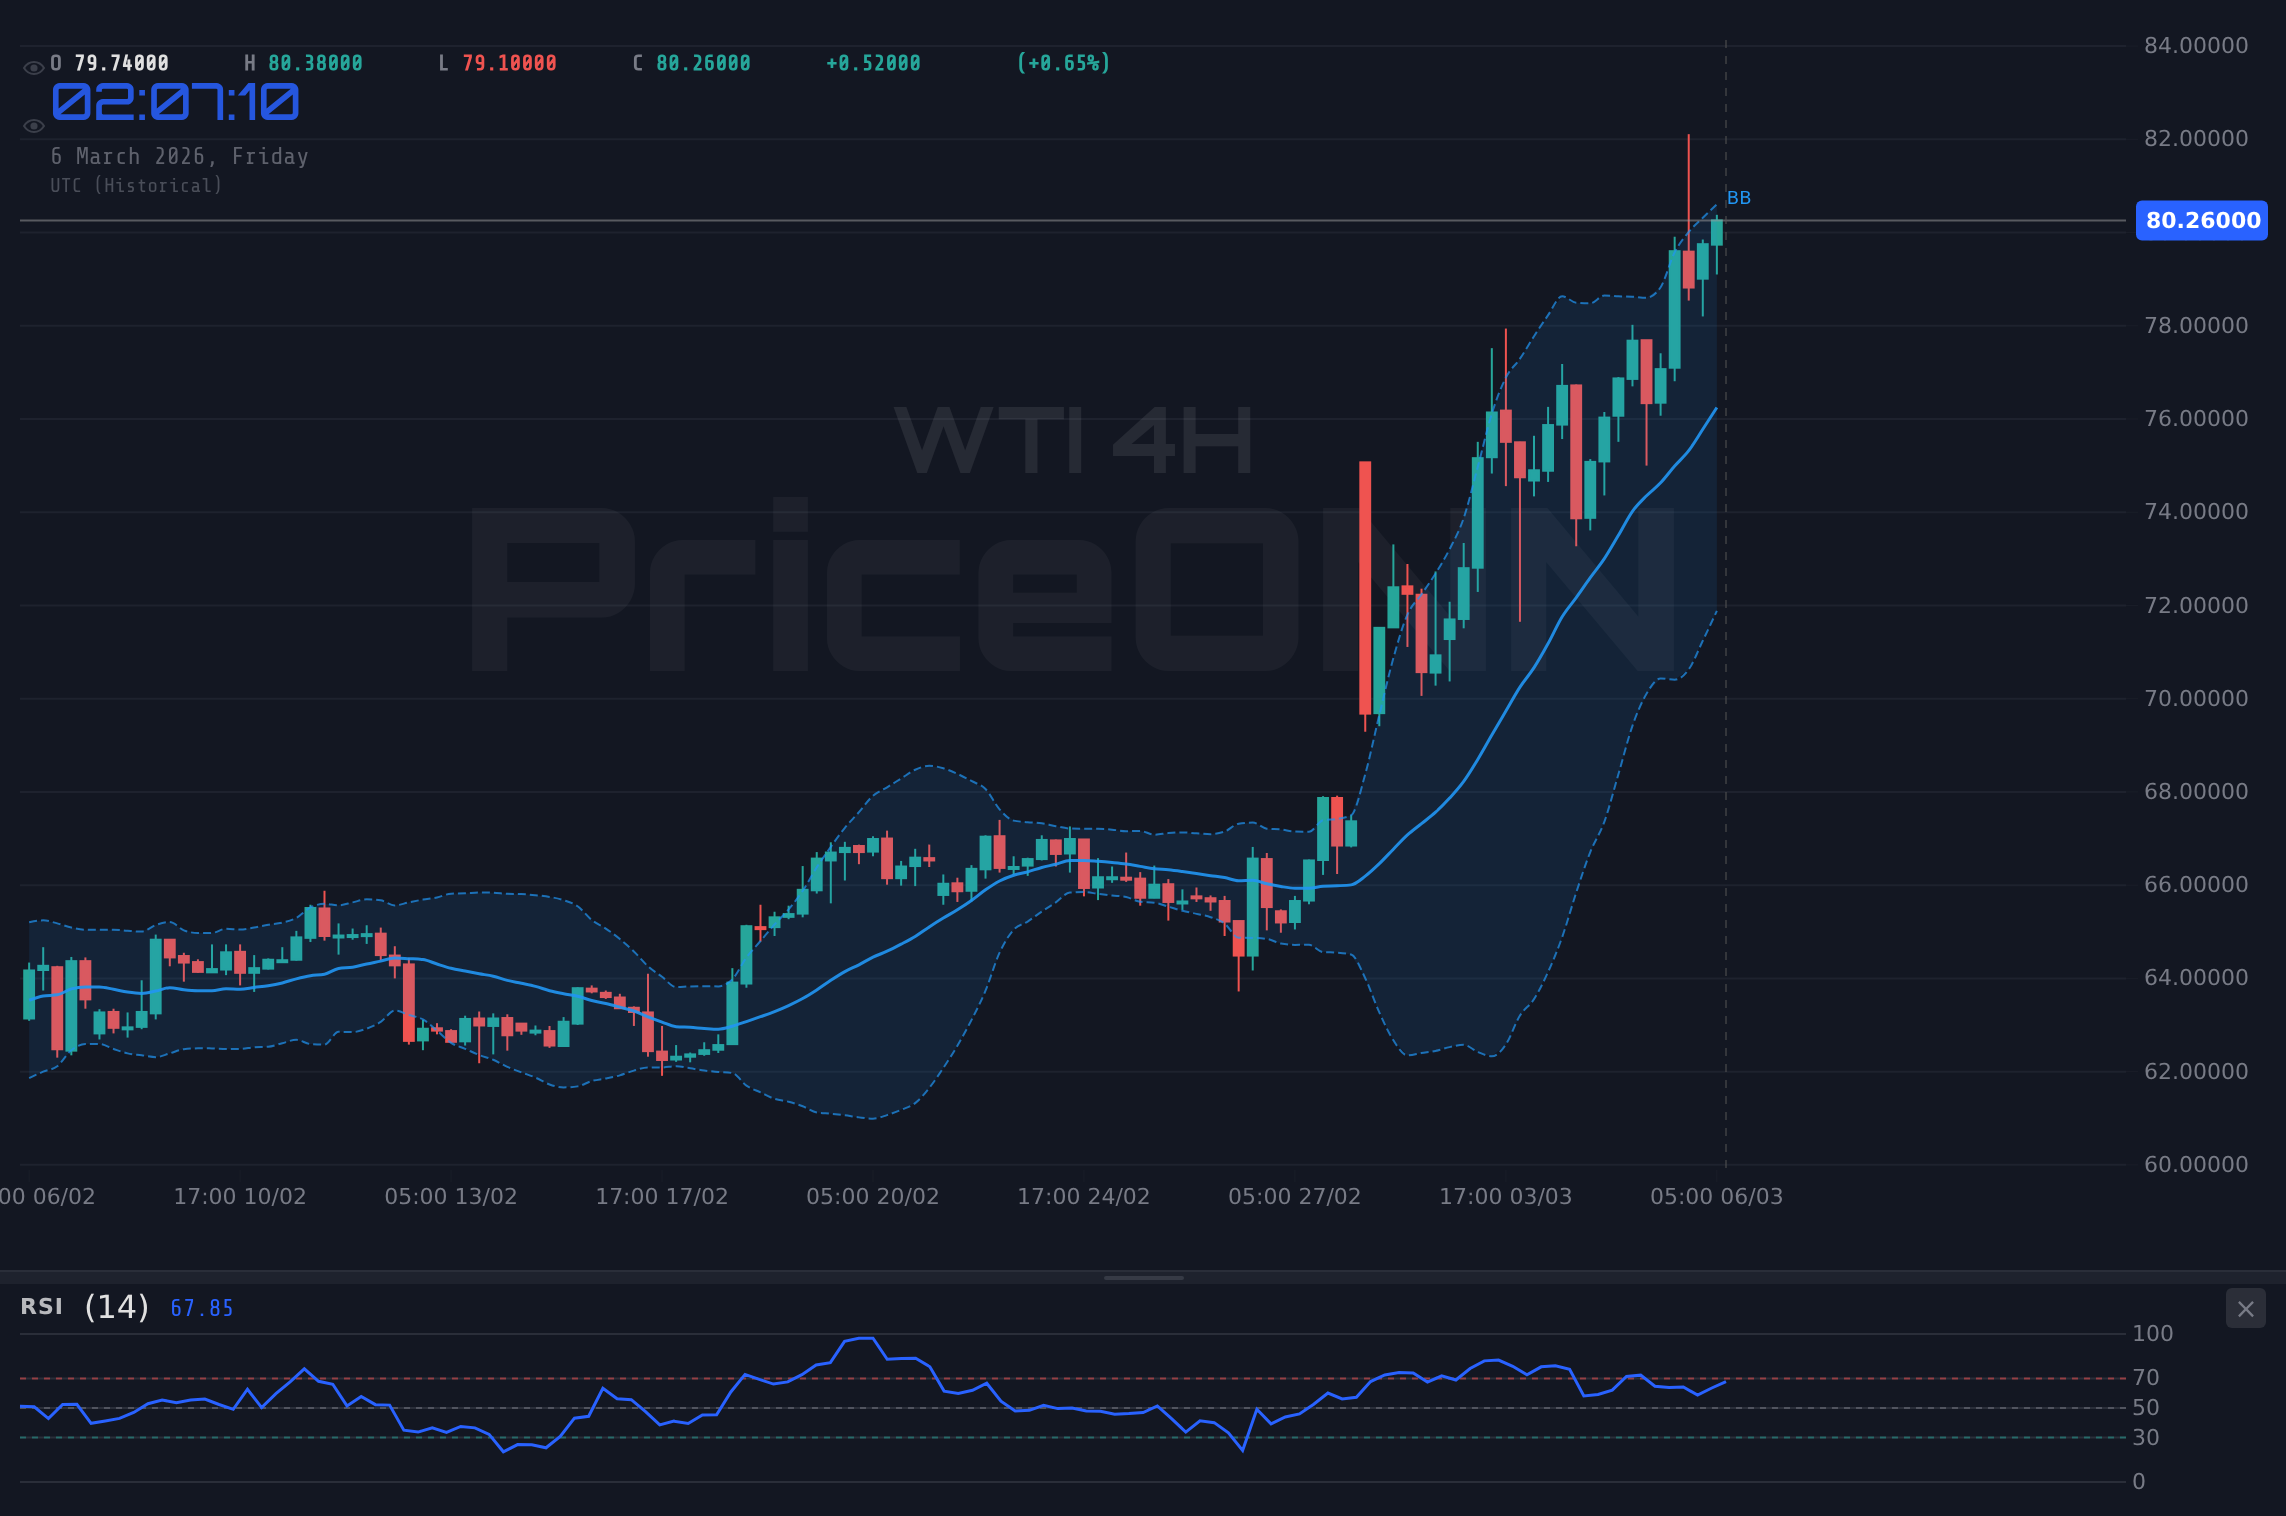Viewport: 2286px width, 1516px height.
Task: Click the close value 80.26000 in header
Action: pyautogui.click(x=703, y=63)
